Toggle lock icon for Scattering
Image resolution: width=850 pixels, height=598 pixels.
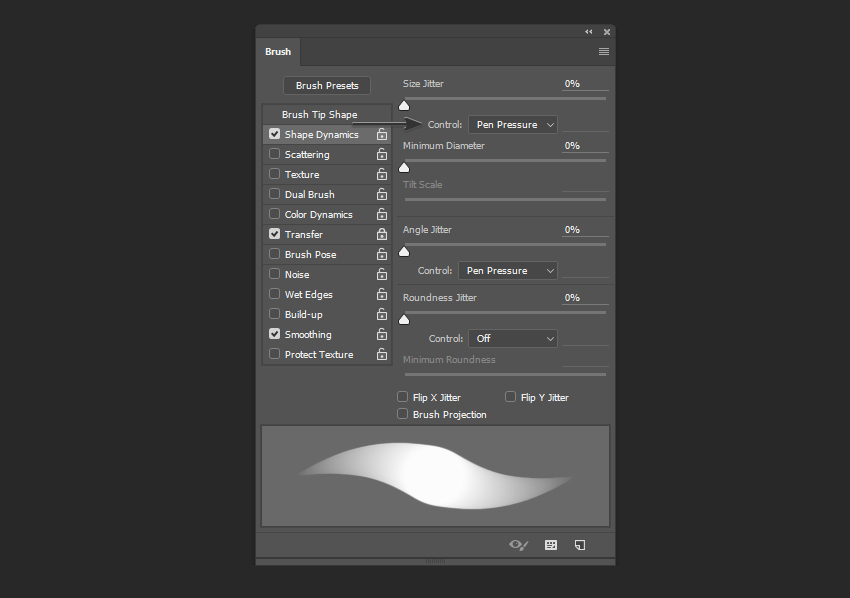pos(382,154)
